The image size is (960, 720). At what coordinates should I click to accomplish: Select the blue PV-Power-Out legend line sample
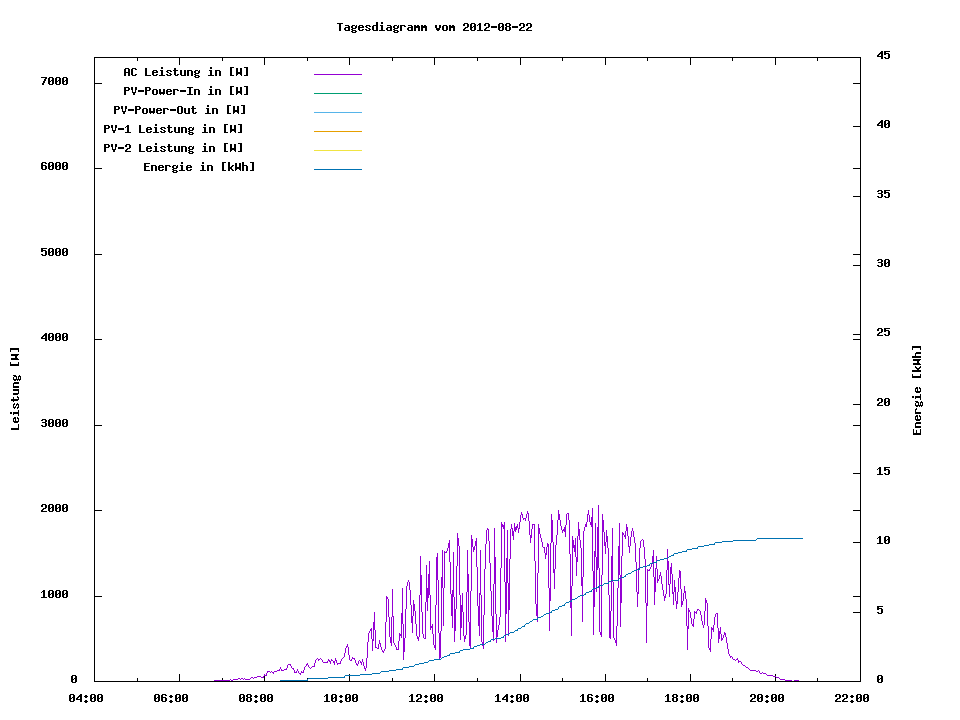[x=337, y=112]
